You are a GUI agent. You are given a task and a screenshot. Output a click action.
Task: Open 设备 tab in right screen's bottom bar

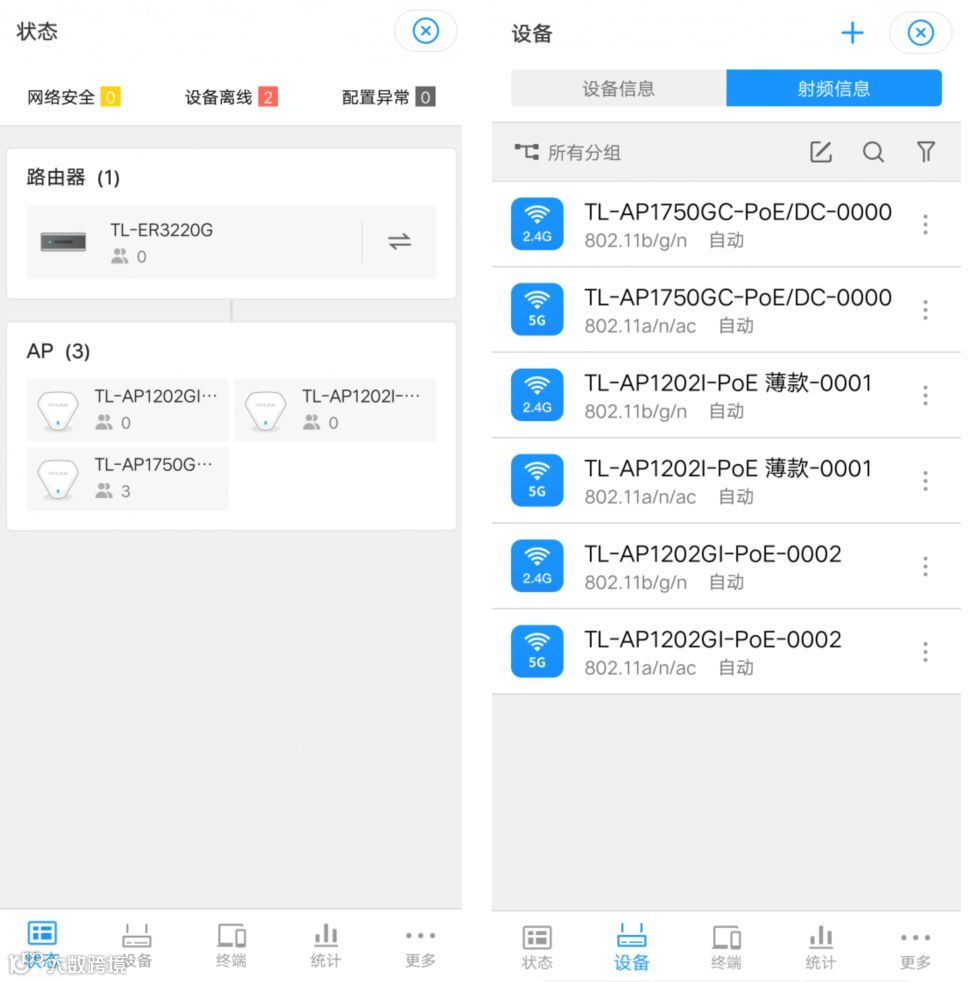[x=632, y=948]
